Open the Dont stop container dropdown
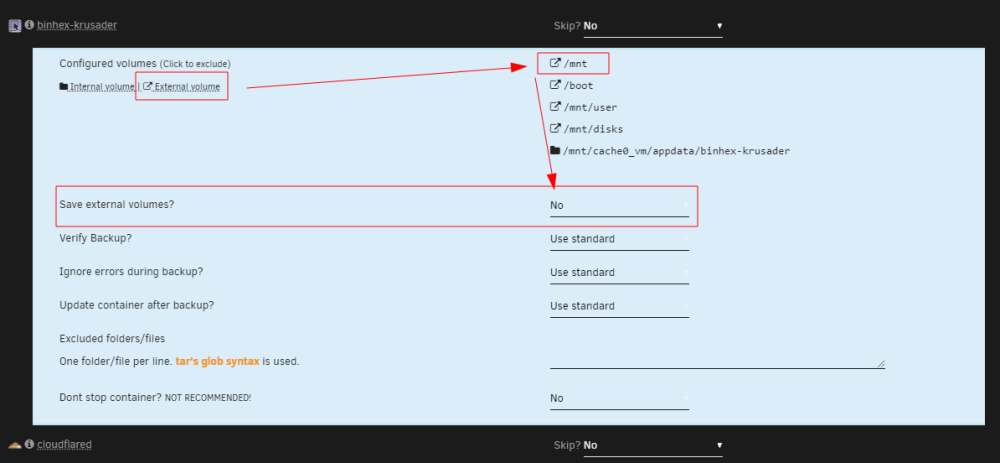 [x=619, y=398]
